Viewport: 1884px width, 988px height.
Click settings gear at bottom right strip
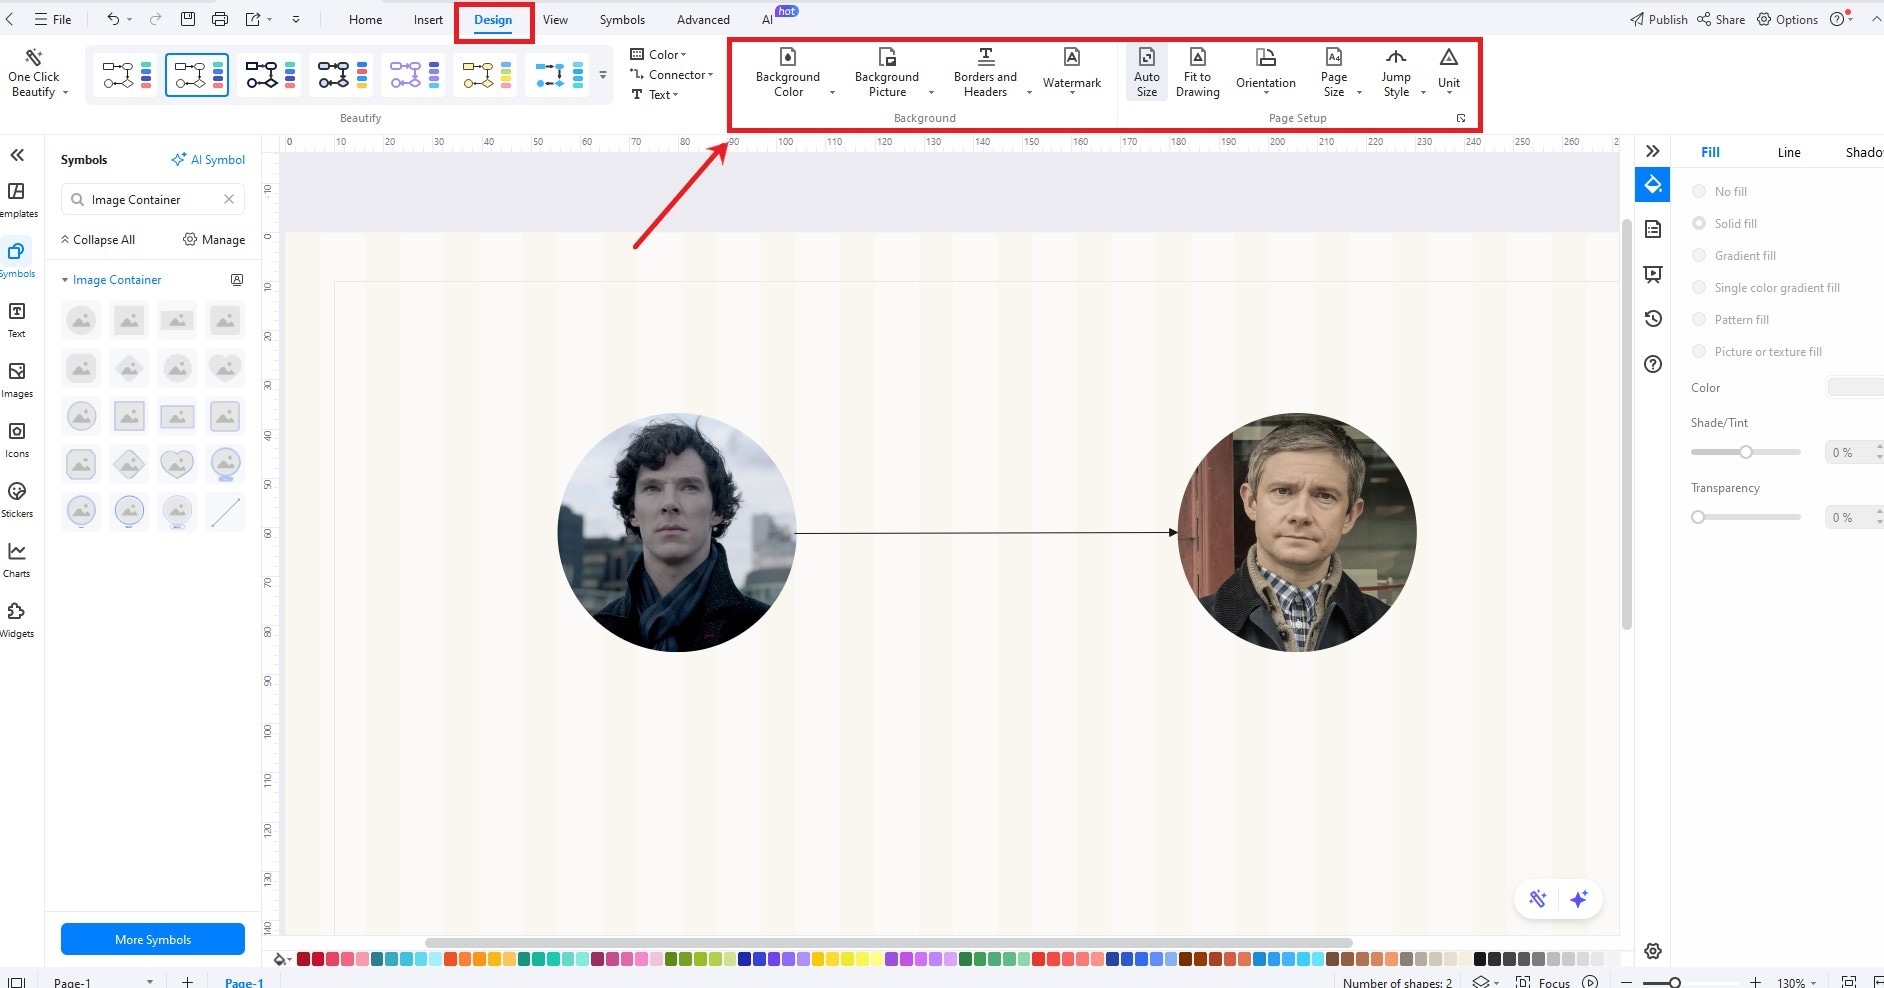point(1653,951)
